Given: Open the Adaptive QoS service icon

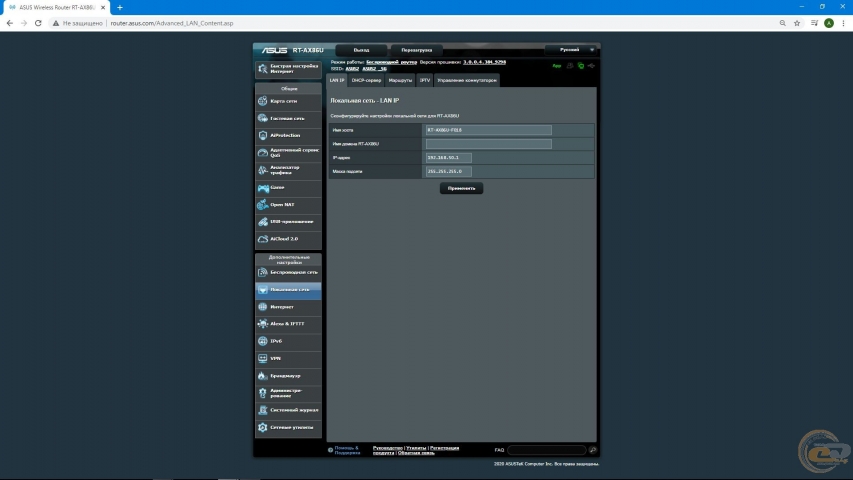Looking at the screenshot, I should (x=263, y=152).
